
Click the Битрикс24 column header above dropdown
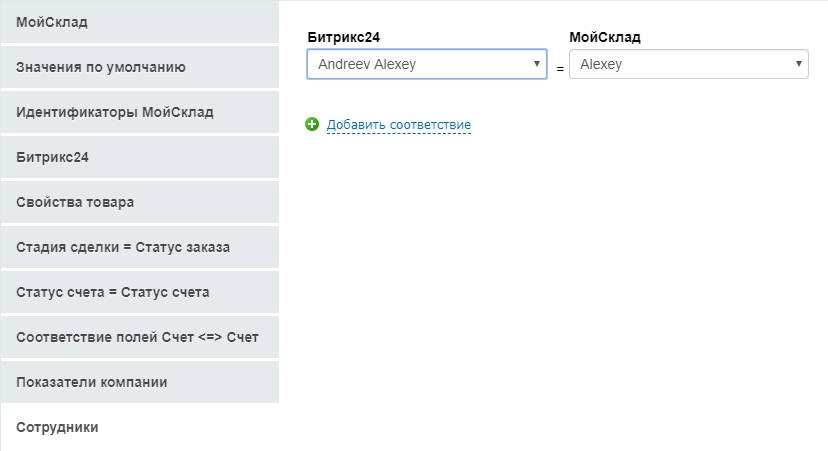(344, 37)
